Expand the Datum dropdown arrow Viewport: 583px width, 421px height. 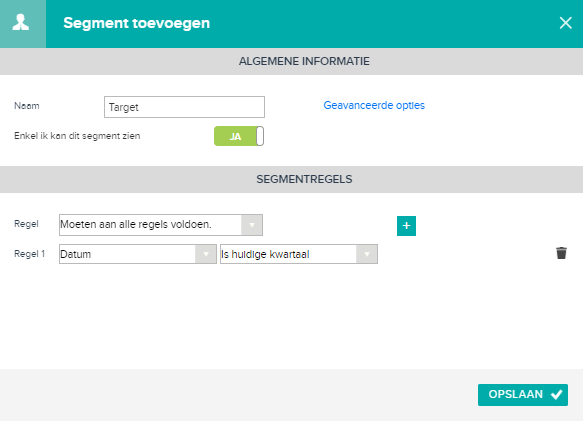pyautogui.click(x=206, y=254)
